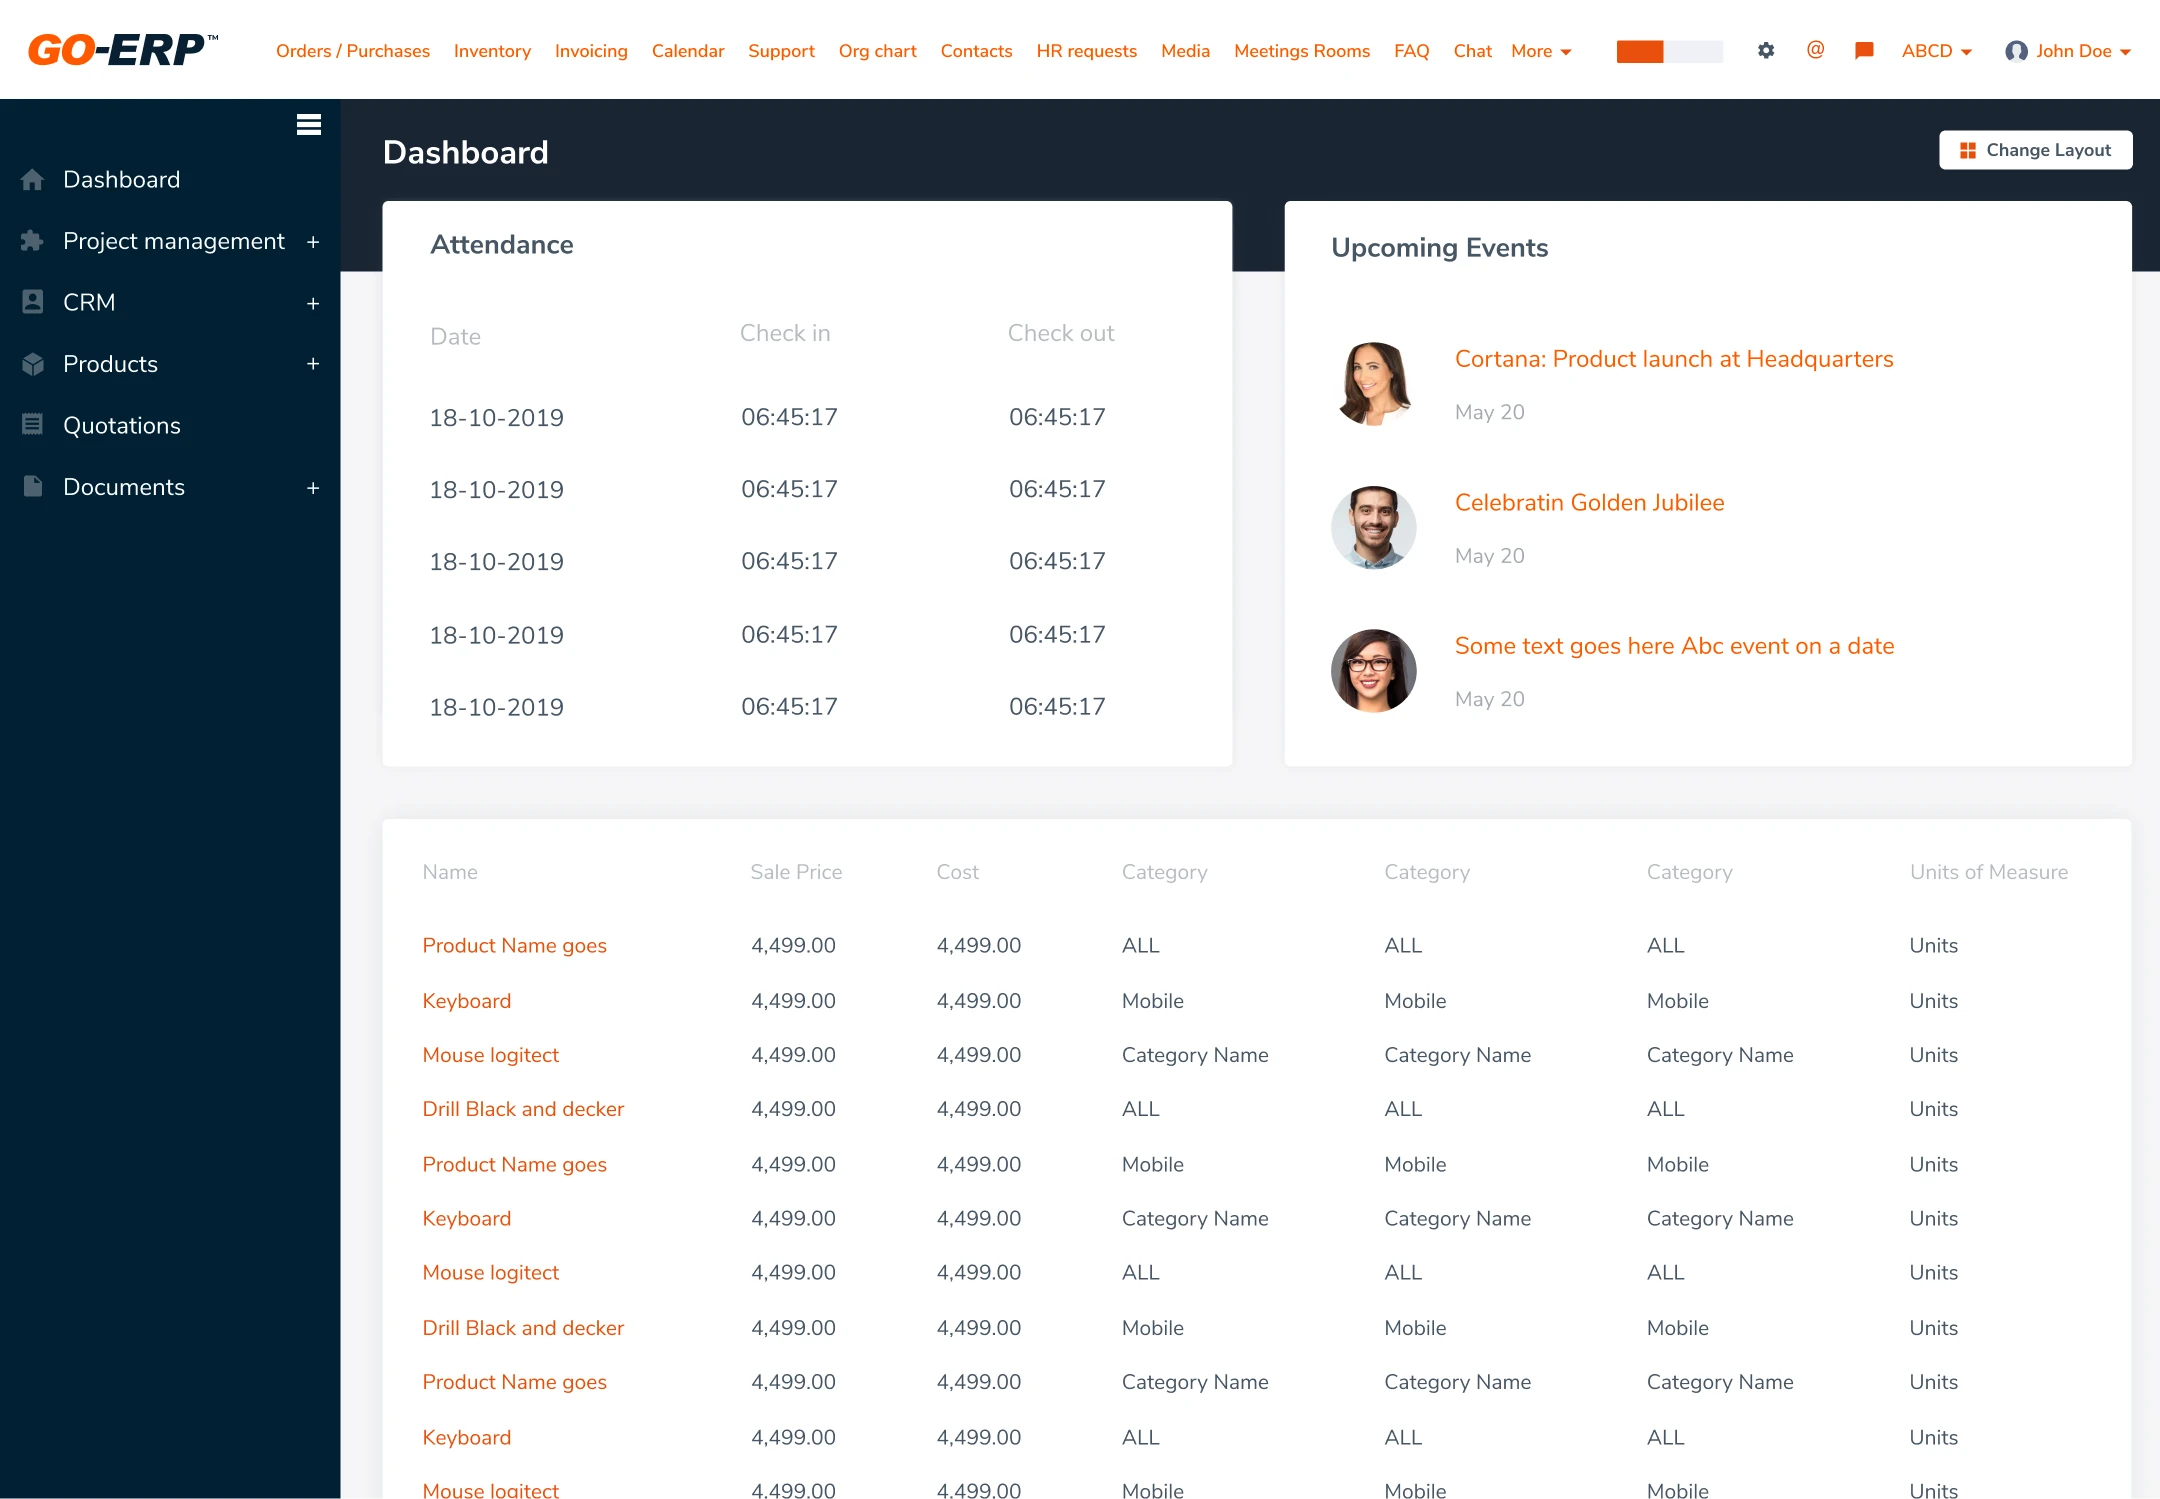The width and height of the screenshot is (2160, 1499).
Task: Open the ABCD company dropdown
Action: 1936,51
